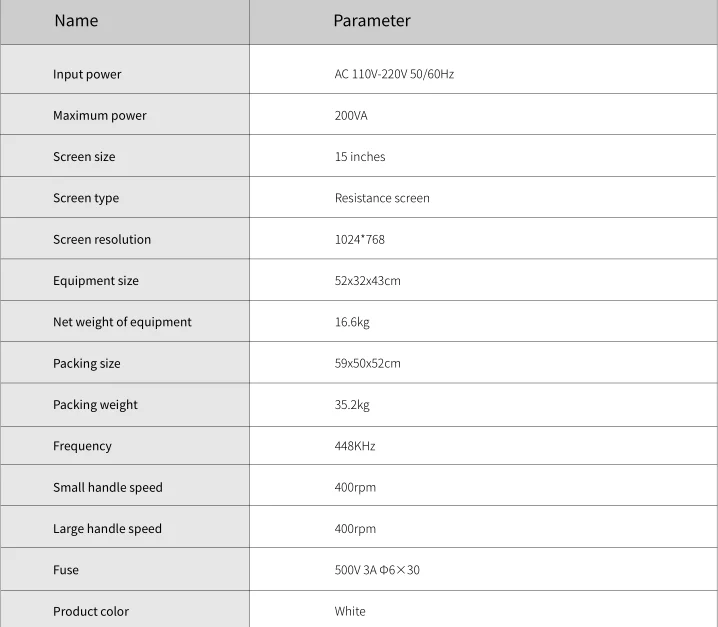Screen dimensions: 718x627
Task: Click the 448KHz frequency value
Action: point(355,446)
